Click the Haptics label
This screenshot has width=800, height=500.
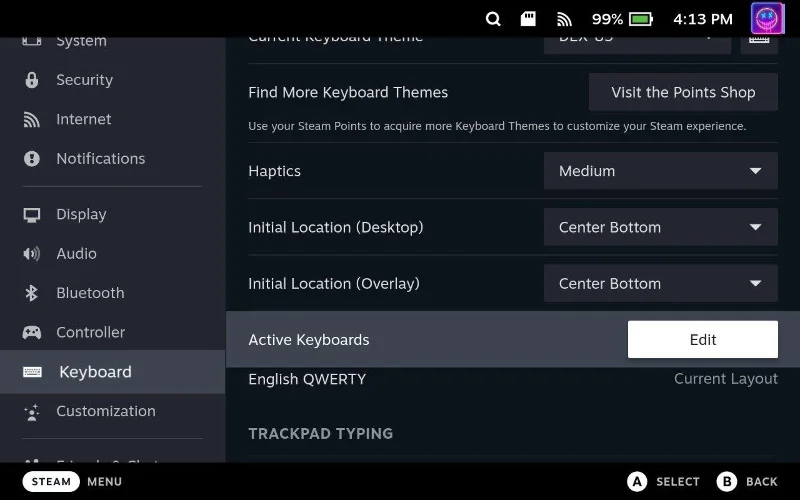(274, 171)
